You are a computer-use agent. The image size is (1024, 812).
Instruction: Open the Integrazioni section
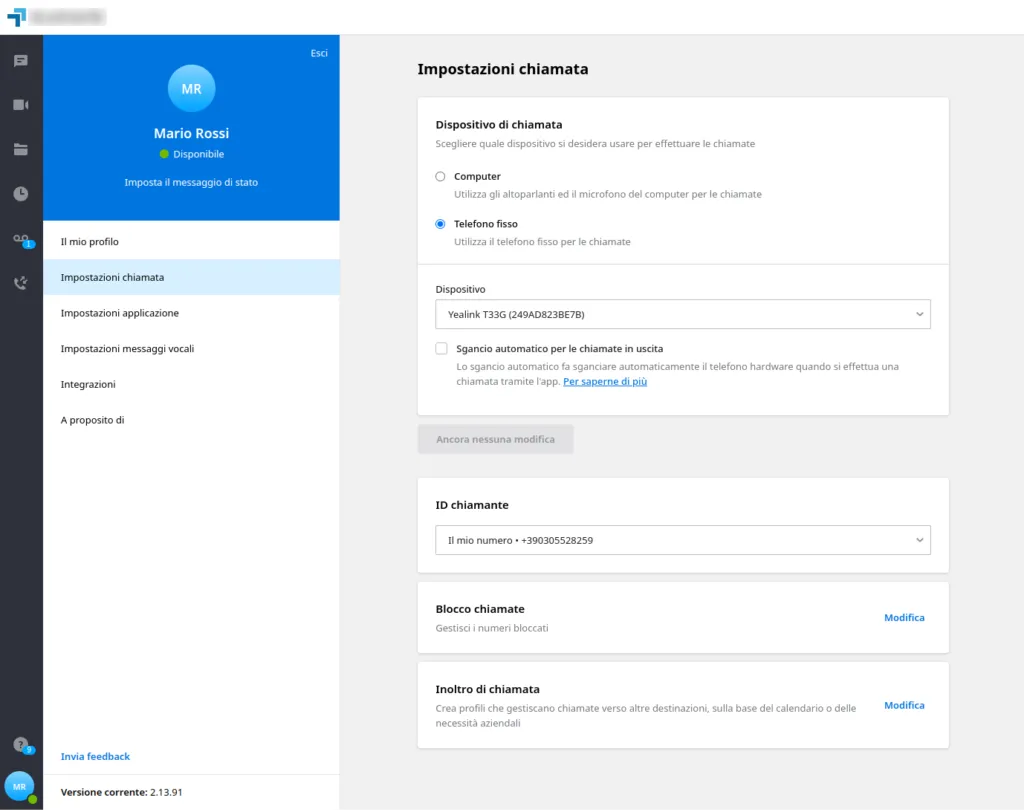[191, 384]
